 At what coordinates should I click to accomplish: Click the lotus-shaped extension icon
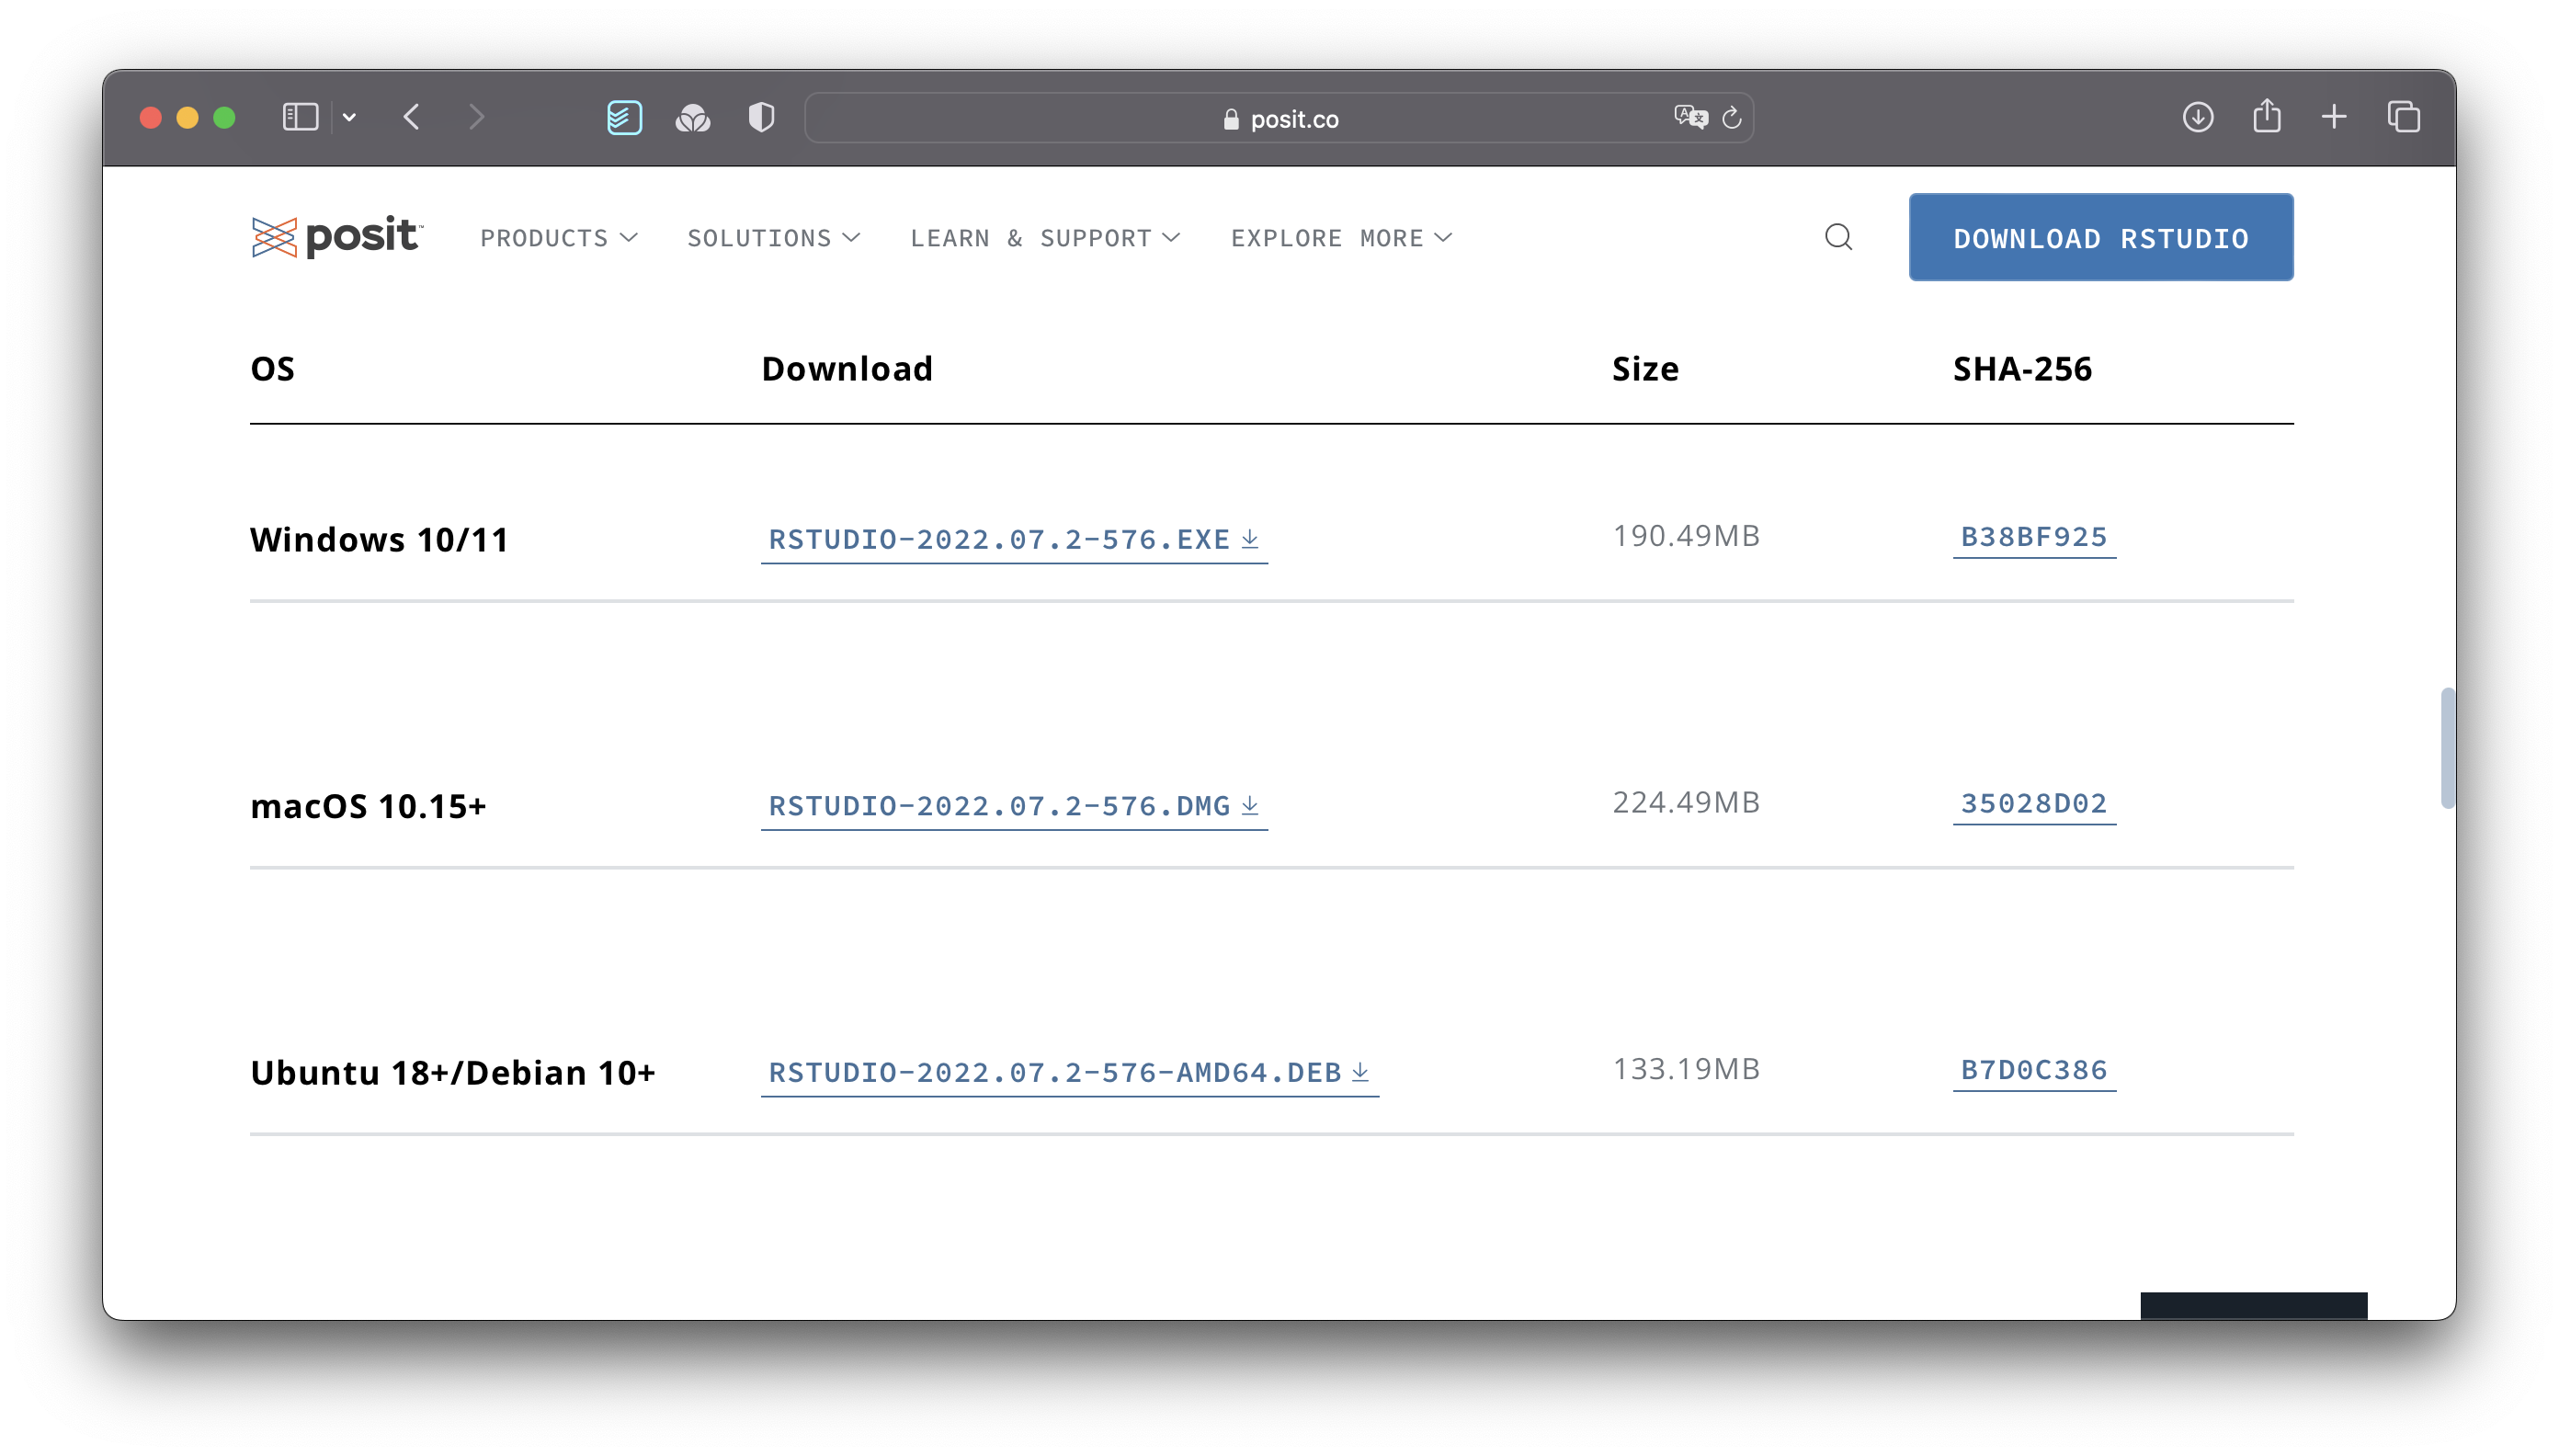click(693, 118)
